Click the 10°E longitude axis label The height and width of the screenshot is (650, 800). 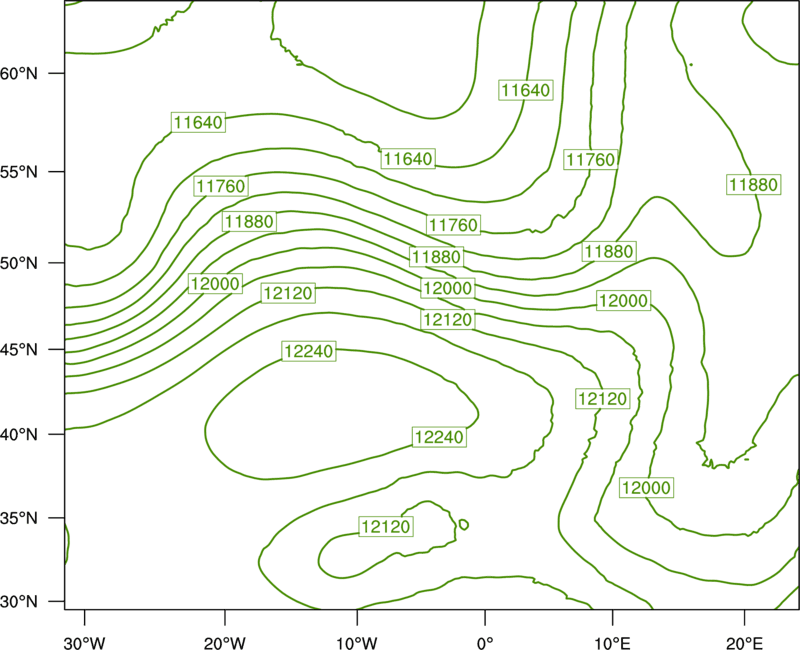pos(612,643)
